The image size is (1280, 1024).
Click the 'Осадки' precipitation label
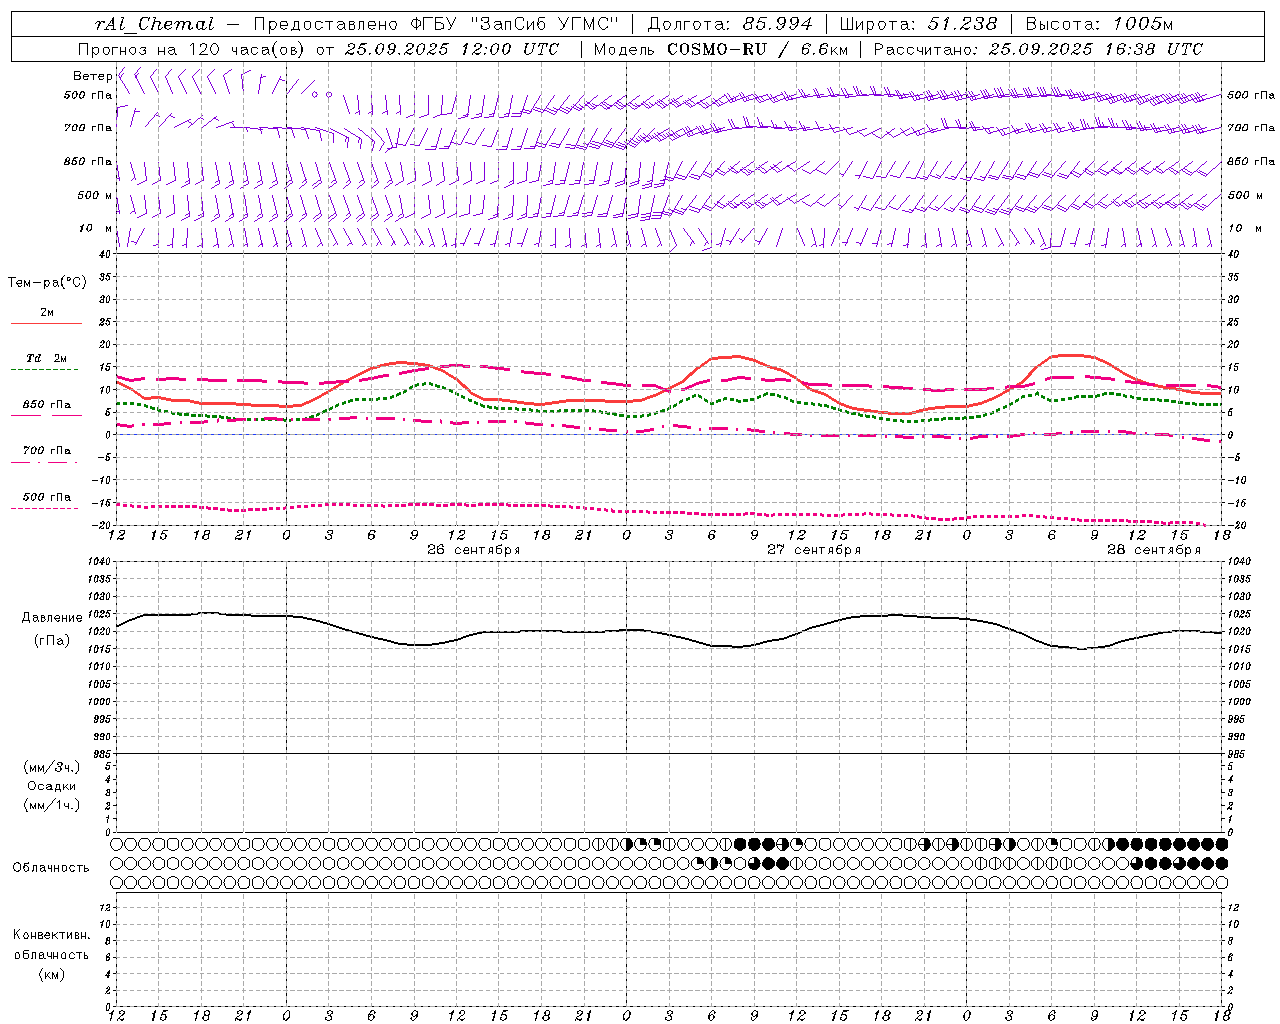[x=52, y=786]
